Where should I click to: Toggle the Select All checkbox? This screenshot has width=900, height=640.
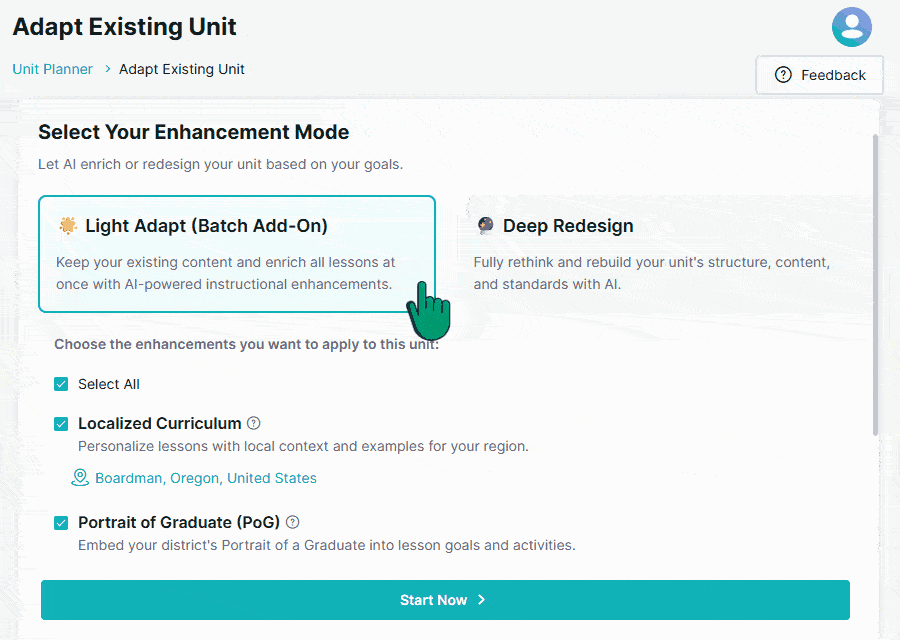coord(61,384)
